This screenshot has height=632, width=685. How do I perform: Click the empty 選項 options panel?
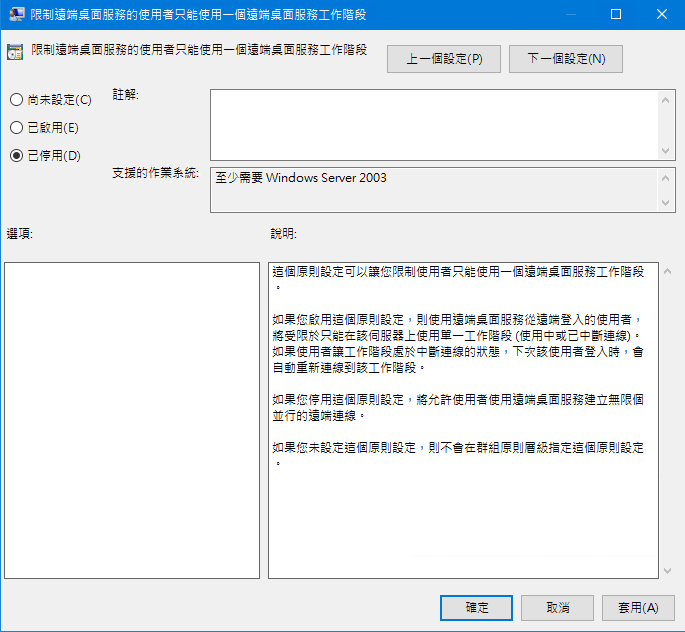[132, 420]
